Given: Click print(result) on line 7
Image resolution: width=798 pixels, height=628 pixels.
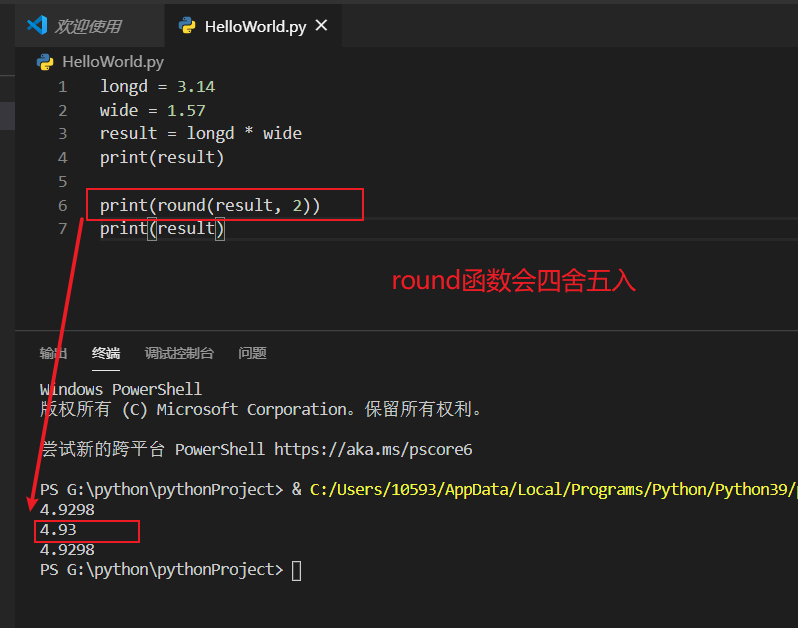Looking at the screenshot, I should click(162, 229).
